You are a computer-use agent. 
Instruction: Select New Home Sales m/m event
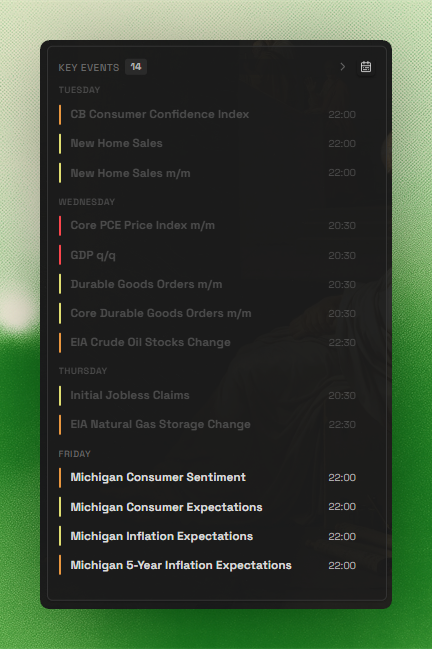tap(208, 173)
